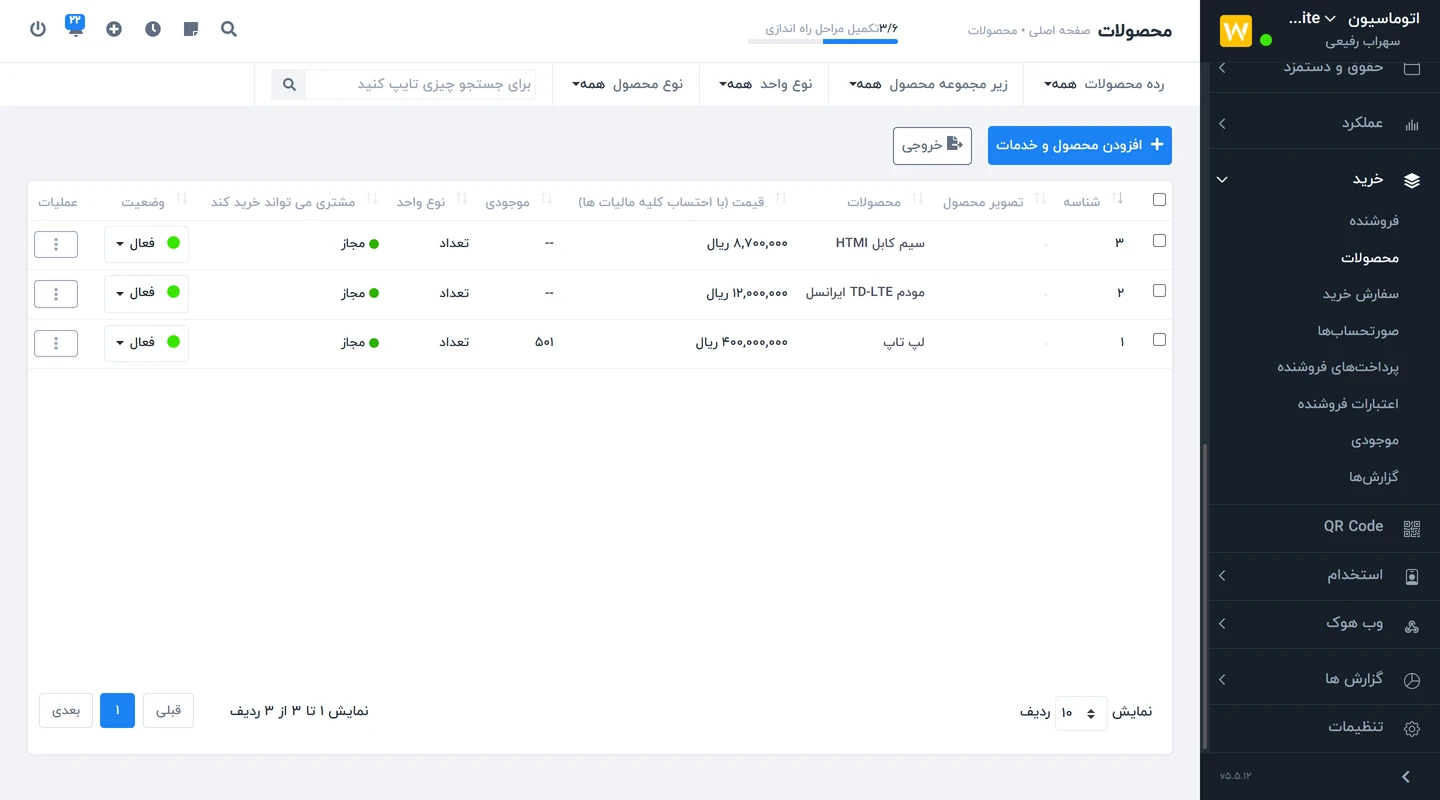Click the گزارش ها pie chart icon
Image resolution: width=1440 pixels, height=800 pixels.
click(1412, 680)
